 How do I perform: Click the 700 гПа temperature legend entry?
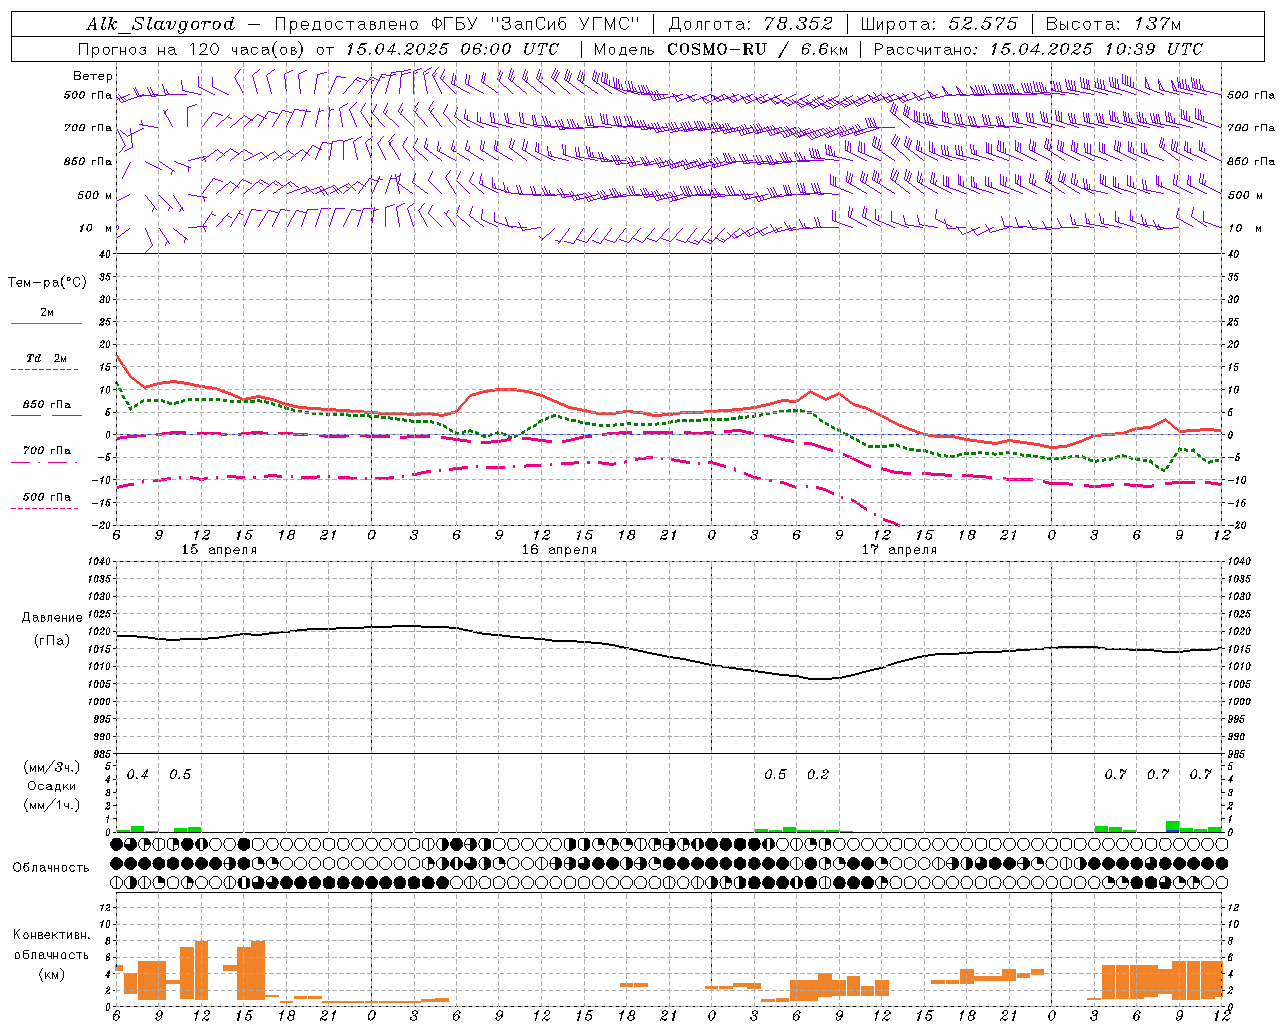(47, 451)
